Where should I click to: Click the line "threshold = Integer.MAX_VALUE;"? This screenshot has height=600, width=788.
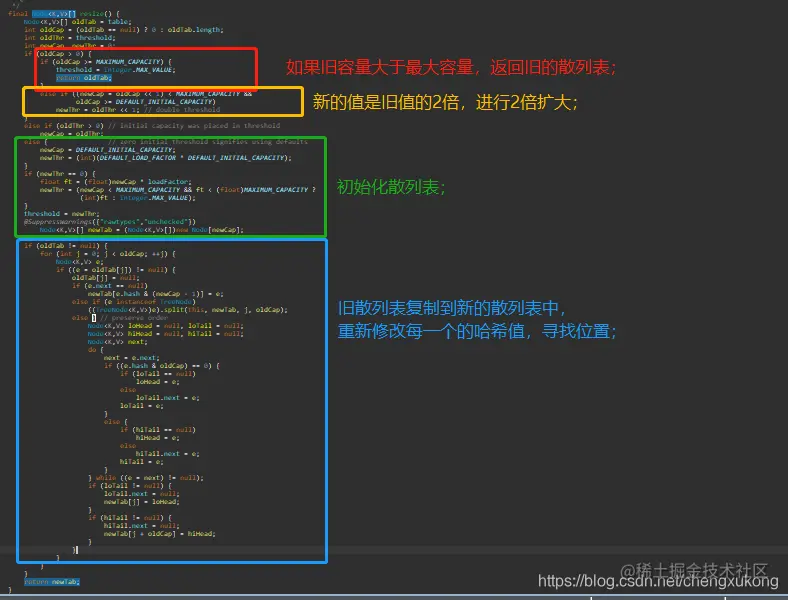[116, 70]
